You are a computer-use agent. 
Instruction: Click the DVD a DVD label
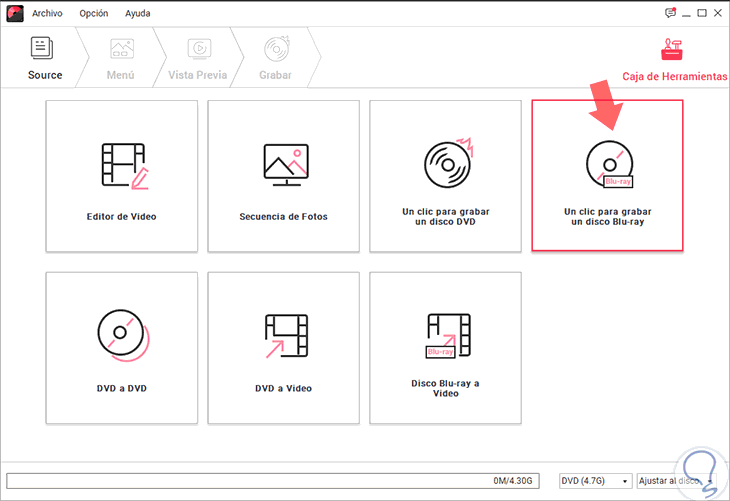click(x=122, y=388)
